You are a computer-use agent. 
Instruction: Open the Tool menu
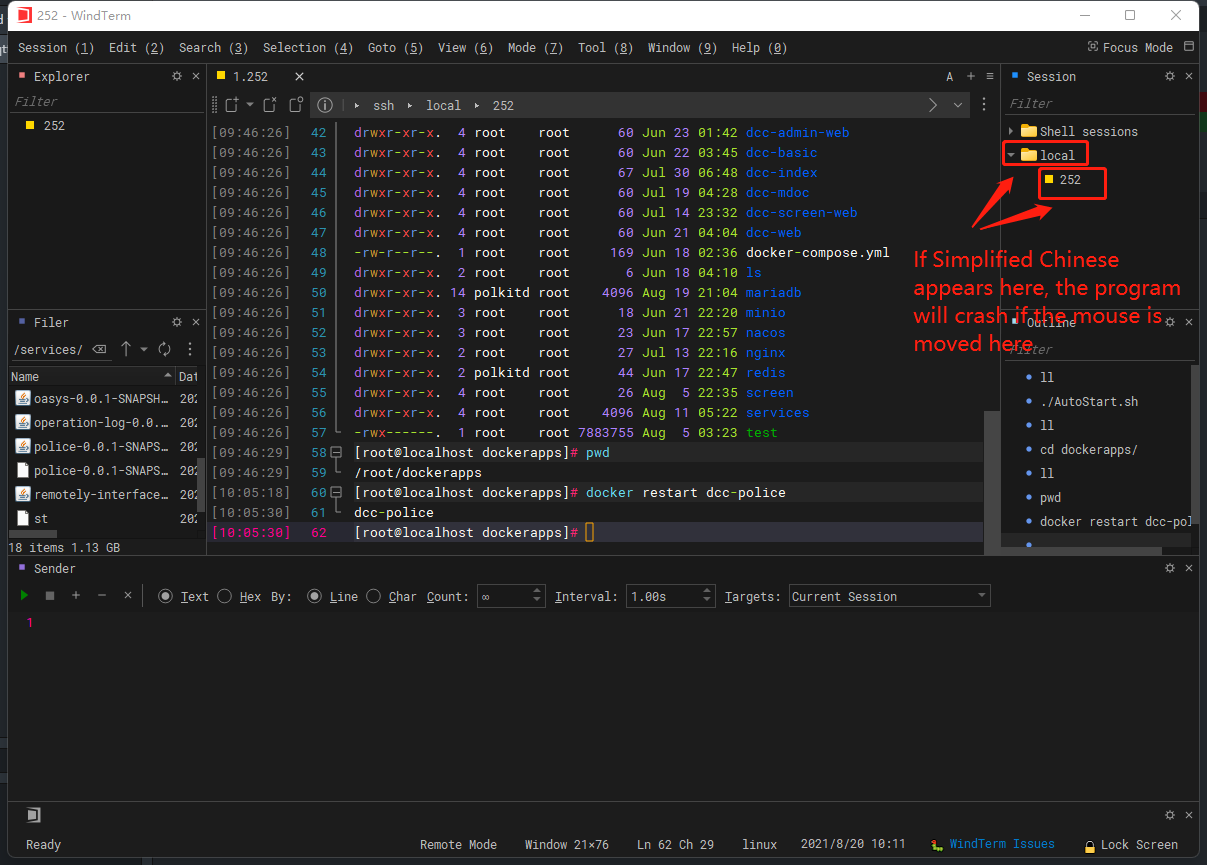coord(605,47)
